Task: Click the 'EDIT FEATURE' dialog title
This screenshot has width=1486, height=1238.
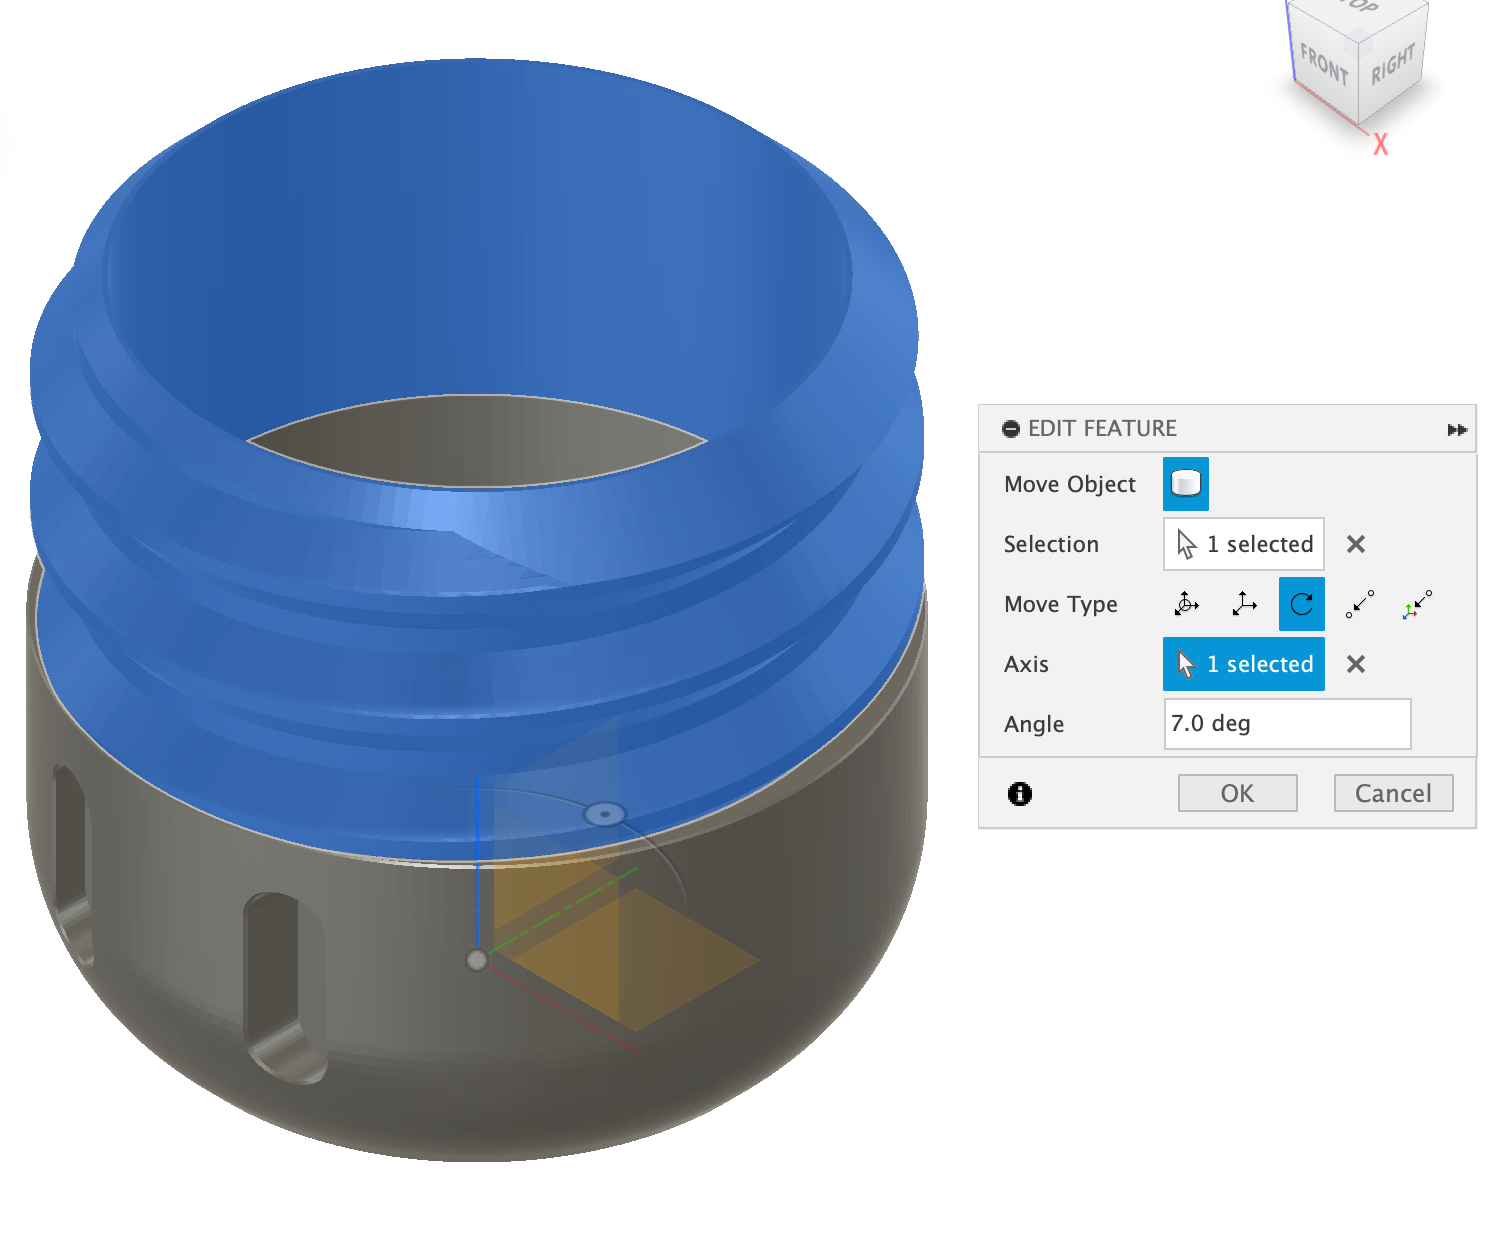Action: [1102, 429]
